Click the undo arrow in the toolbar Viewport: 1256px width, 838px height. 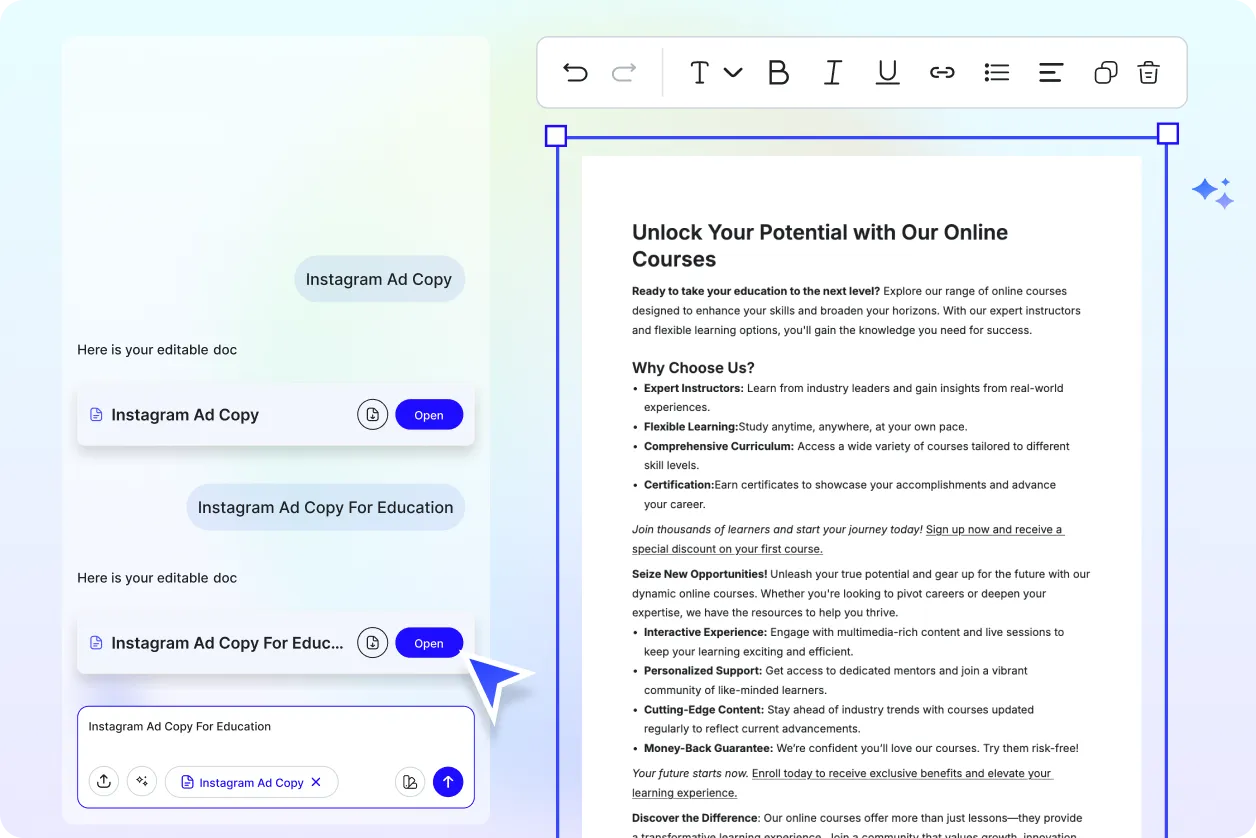[x=575, y=72]
